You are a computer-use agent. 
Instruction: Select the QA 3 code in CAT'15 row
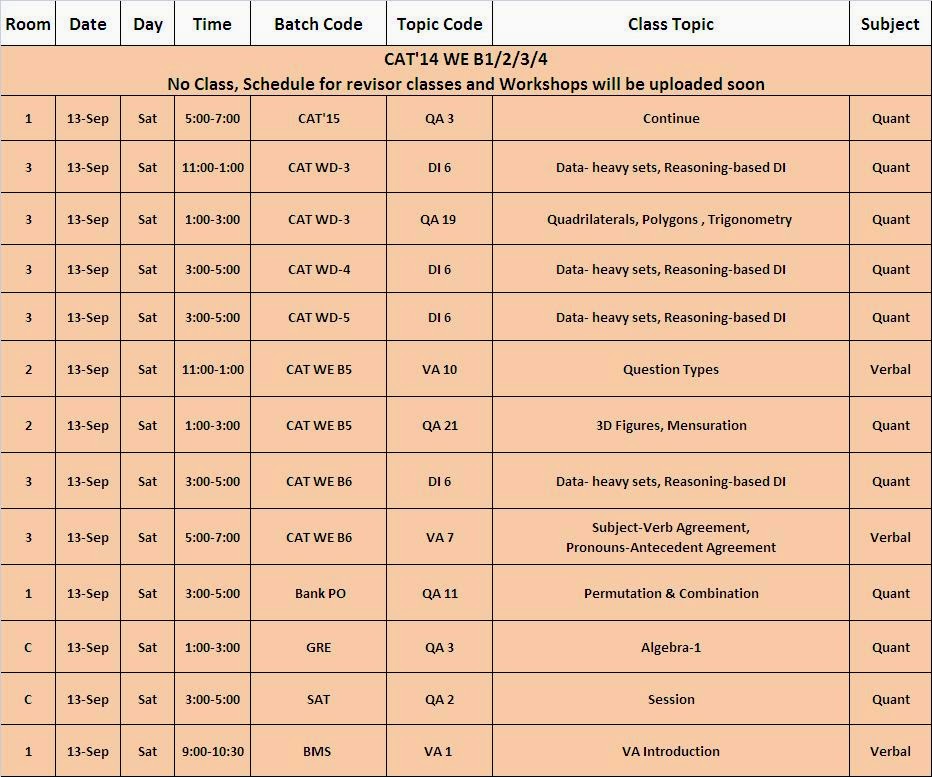439,118
